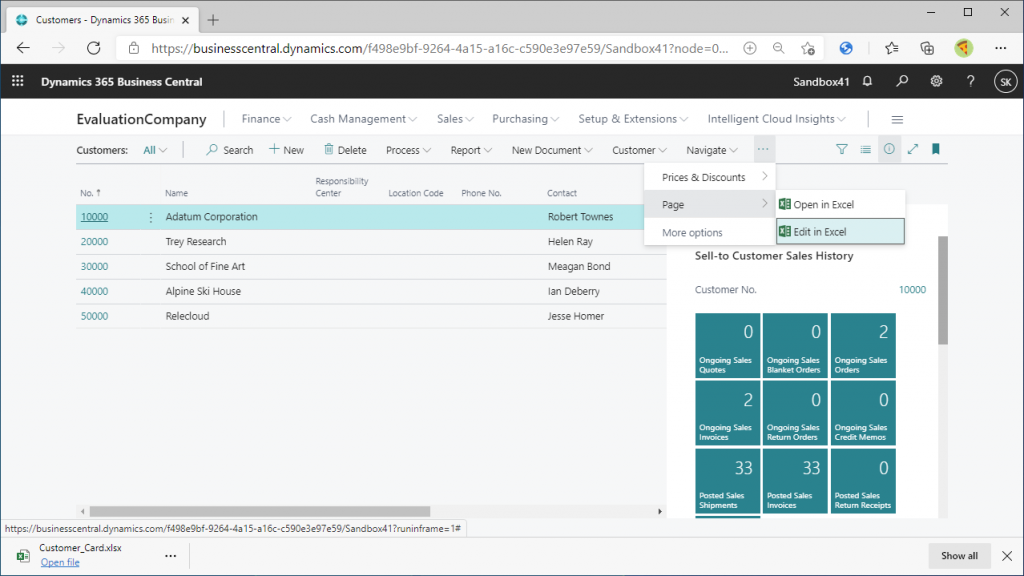Add this page to favorites star icon
This screenshot has width=1024, height=576.
coord(808,48)
